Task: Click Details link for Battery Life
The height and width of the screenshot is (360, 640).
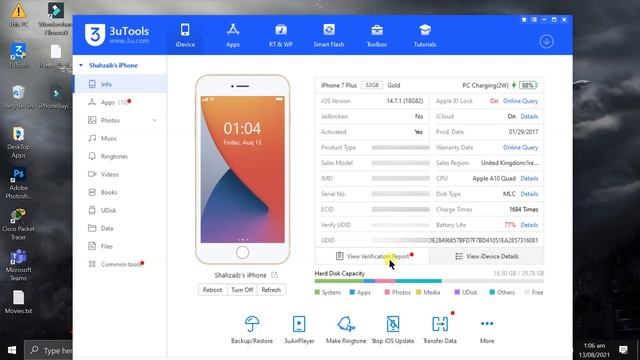Action: [x=529, y=225]
